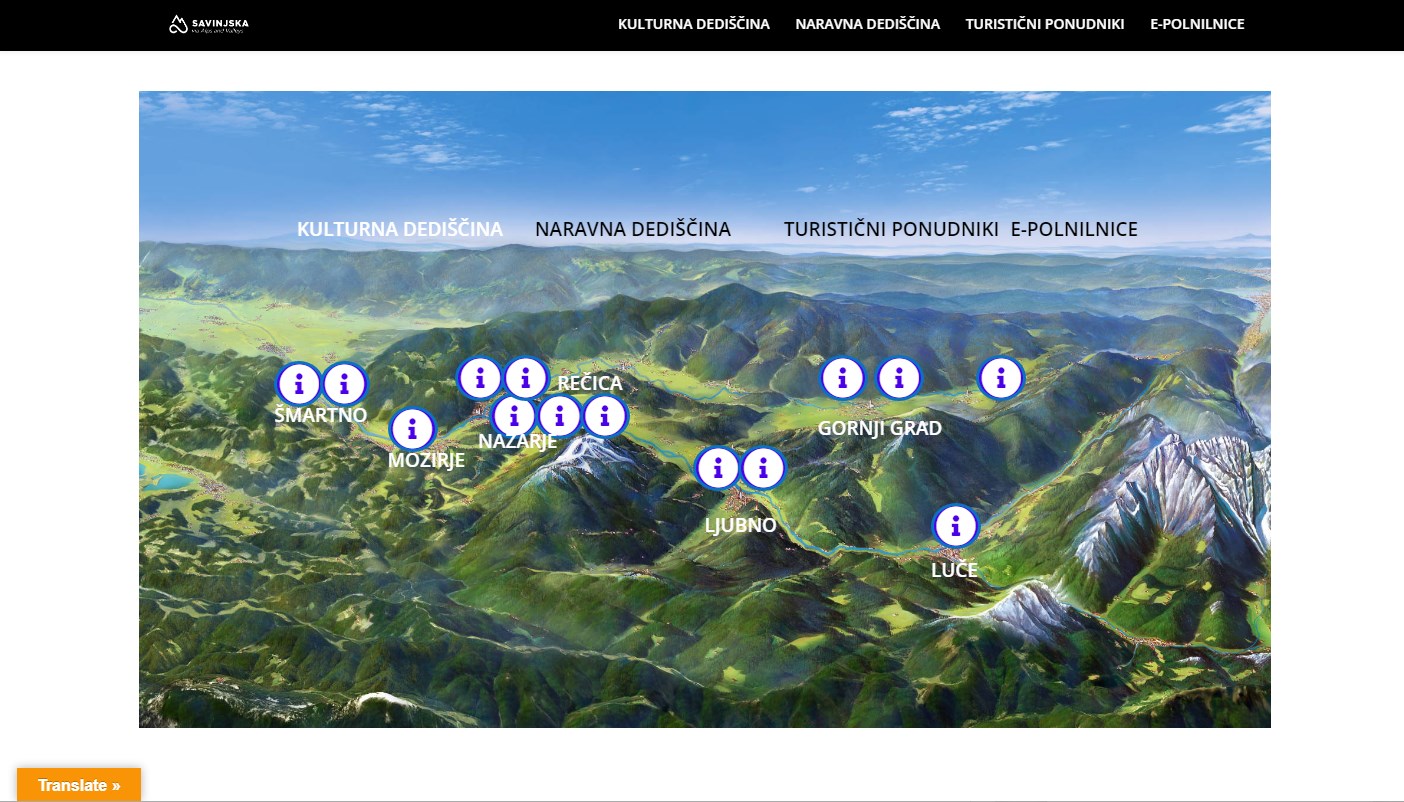Click the REČICA town label on map

point(590,383)
